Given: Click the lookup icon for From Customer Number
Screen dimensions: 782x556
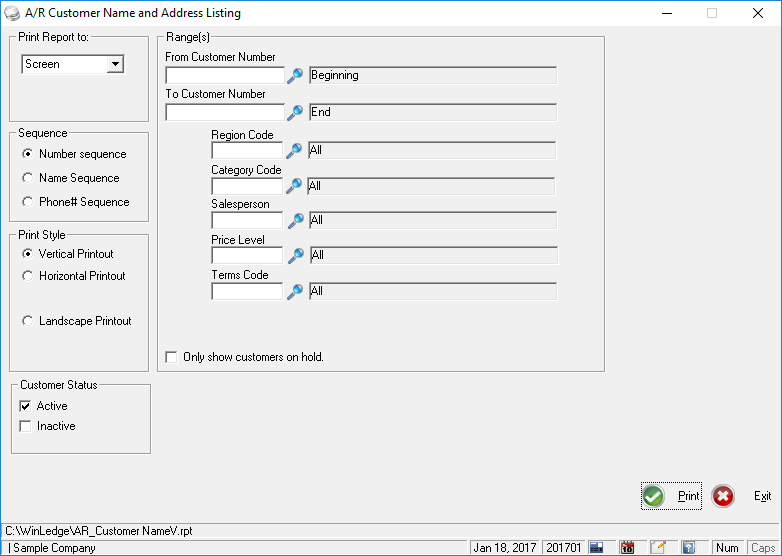Looking at the screenshot, I should [295, 75].
